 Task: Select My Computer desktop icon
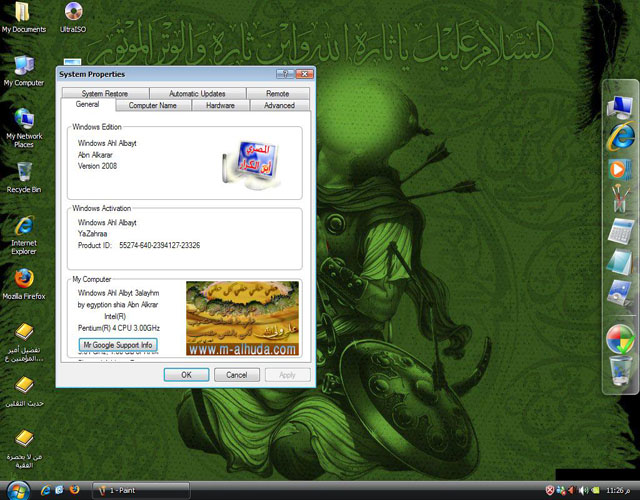click(x=24, y=71)
